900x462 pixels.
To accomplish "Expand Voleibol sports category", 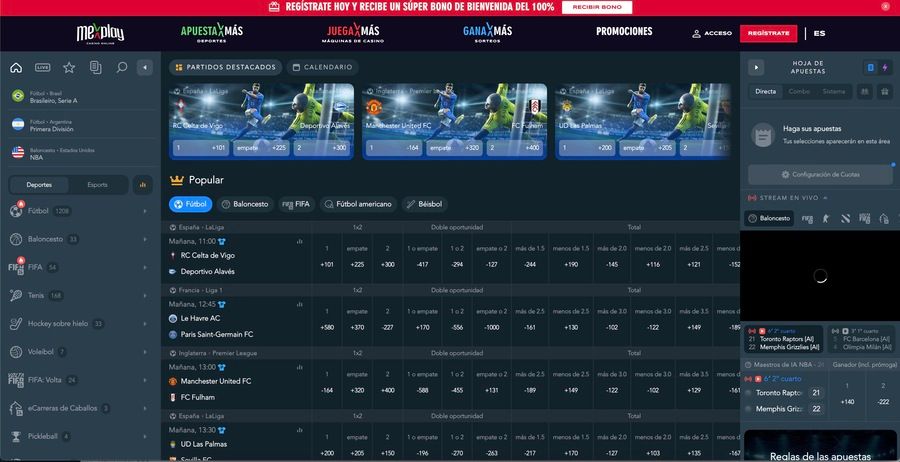I will tap(80, 352).
